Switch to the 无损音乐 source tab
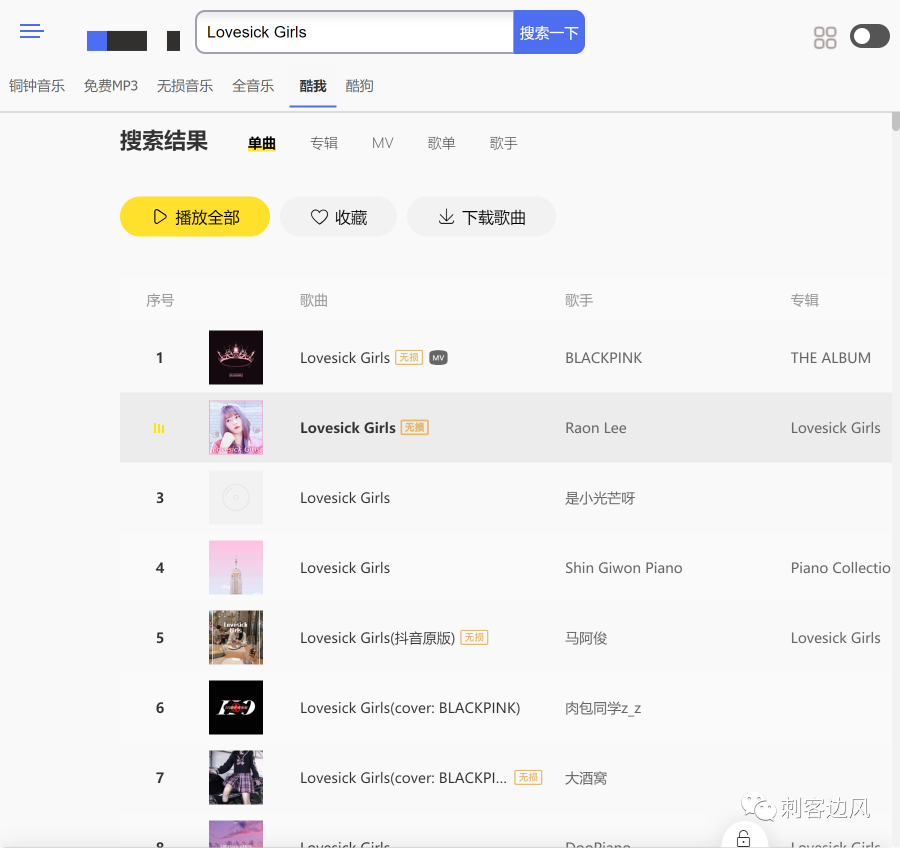This screenshot has width=900, height=848. pyautogui.click(x=185, y=86)
